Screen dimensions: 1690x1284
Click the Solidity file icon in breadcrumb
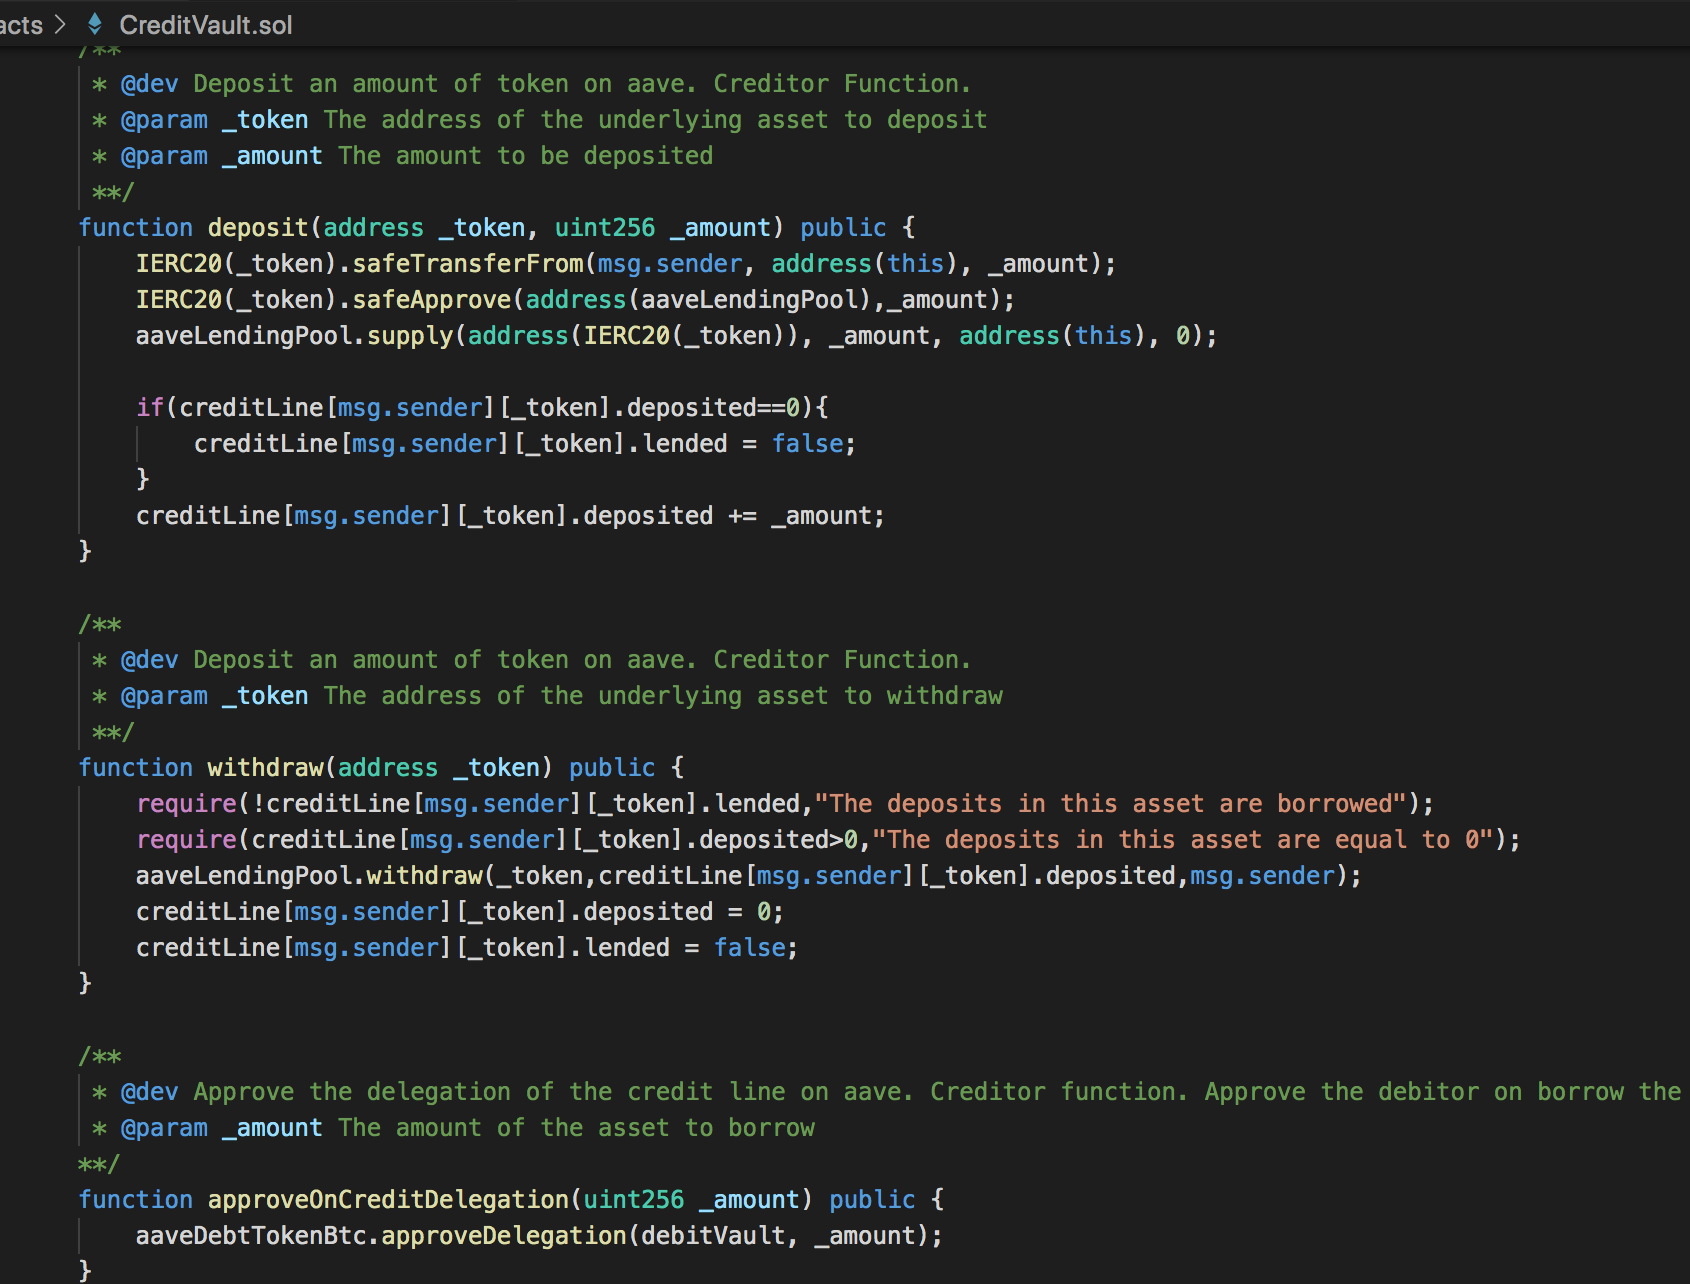[x=95, y=24]
